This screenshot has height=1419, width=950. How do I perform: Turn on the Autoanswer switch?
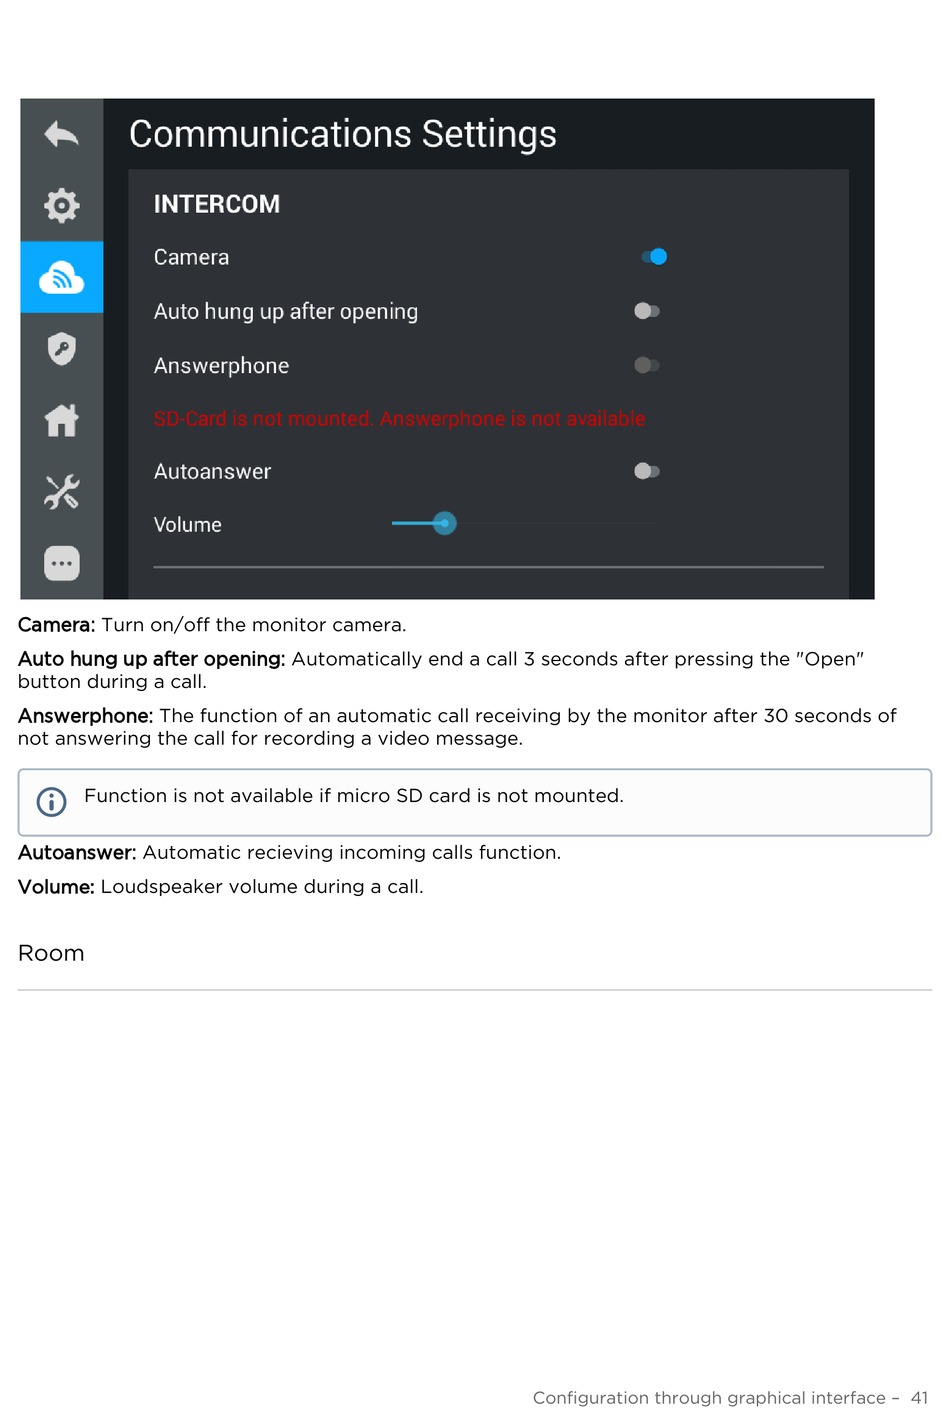(x=647, y=471)
